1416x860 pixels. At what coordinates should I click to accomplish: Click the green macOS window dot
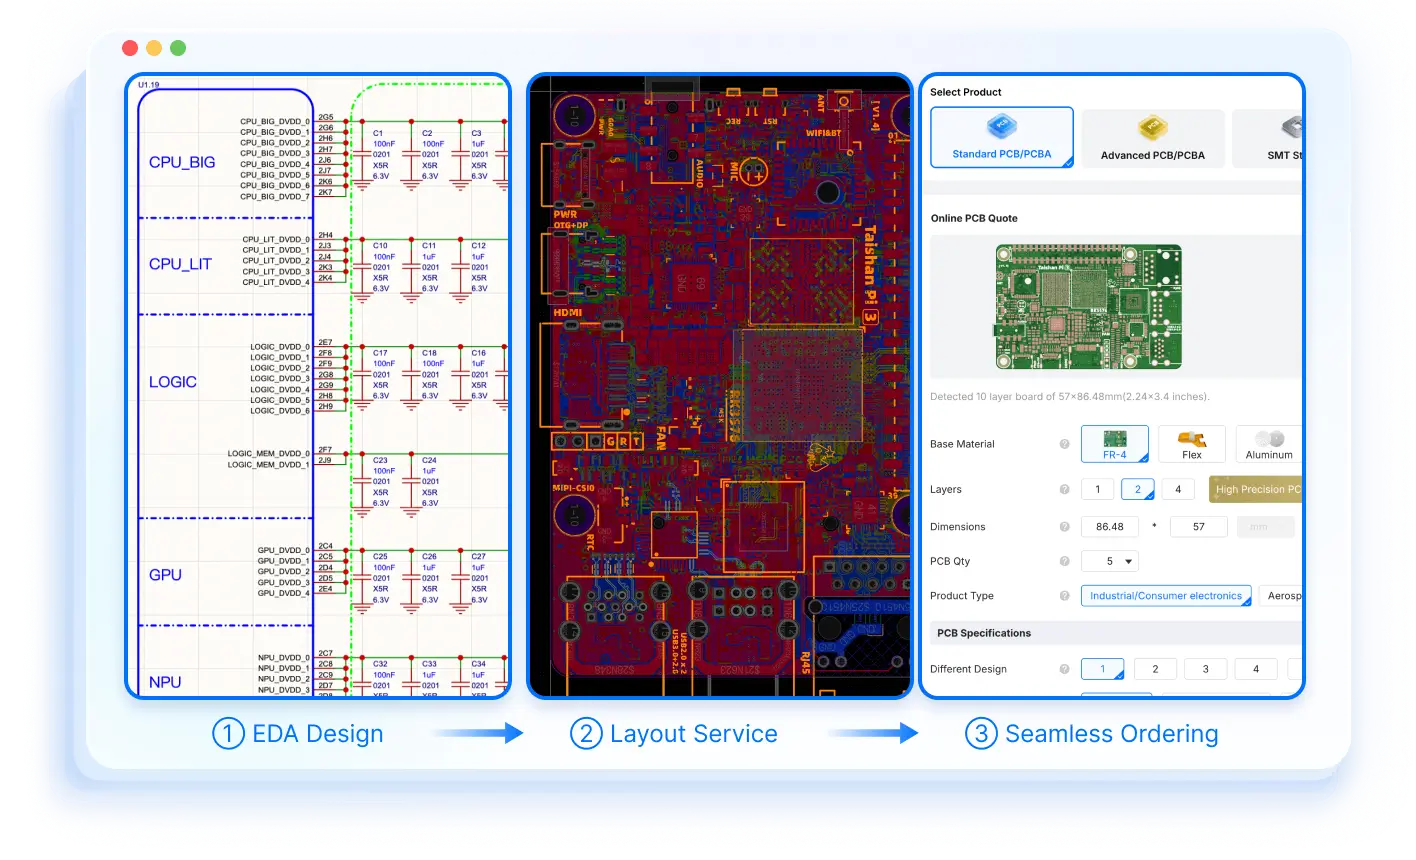click(x=178, y=48)
